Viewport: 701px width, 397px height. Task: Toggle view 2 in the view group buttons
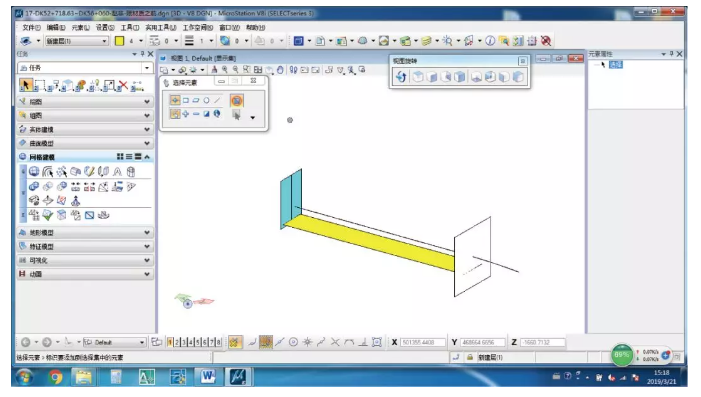pyautogui.click(x=177, y=342)
